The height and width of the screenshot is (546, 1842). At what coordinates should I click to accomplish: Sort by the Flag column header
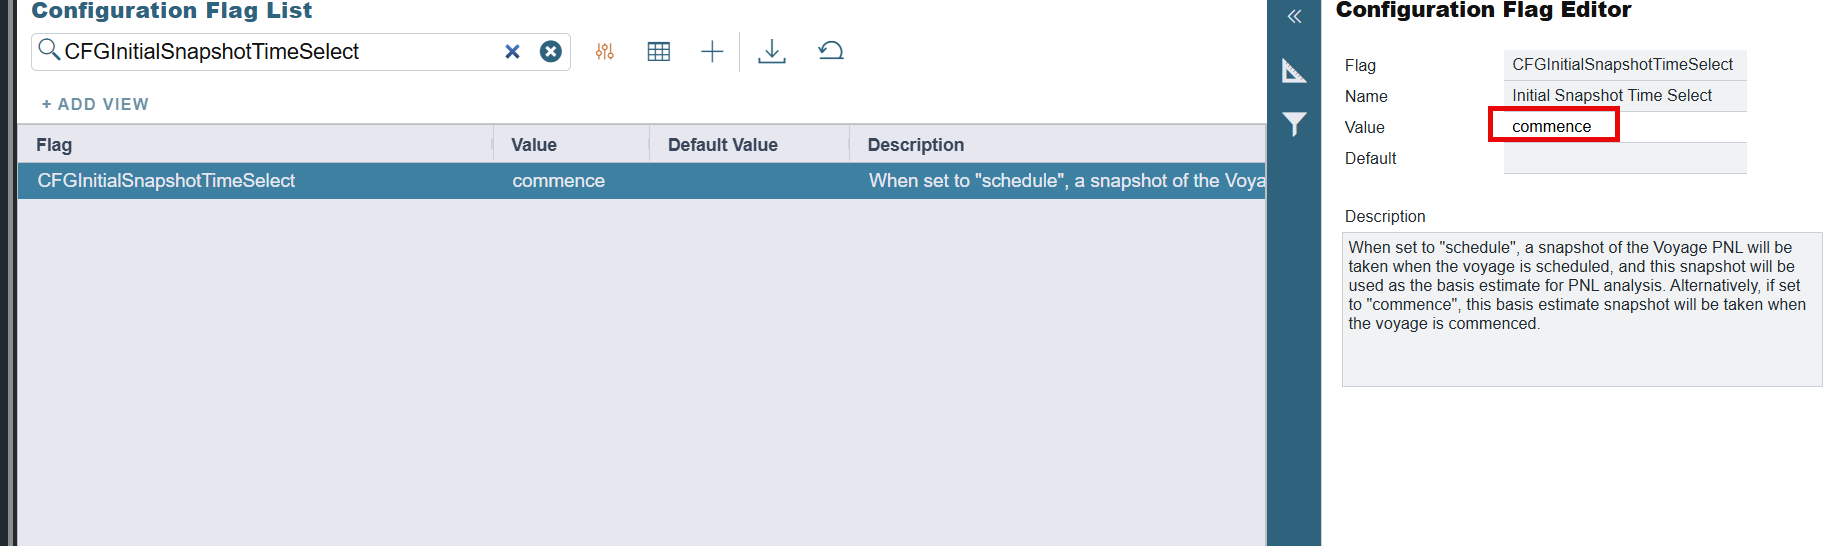click(x=54, y=145)
